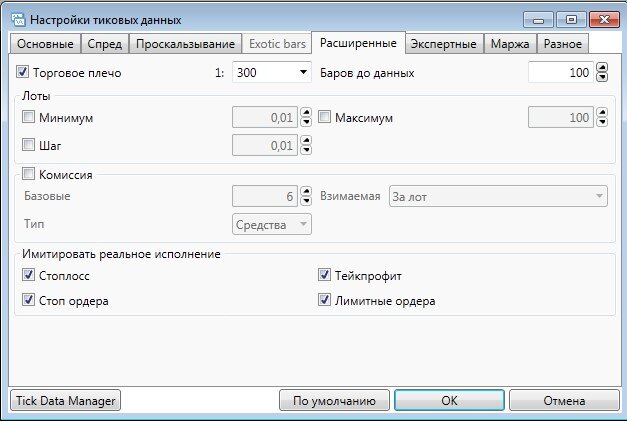Uncheck the Лимитные ордера checkbox
Image resolution: width=627 pixels, height=422 pixels.
(324, 300)
